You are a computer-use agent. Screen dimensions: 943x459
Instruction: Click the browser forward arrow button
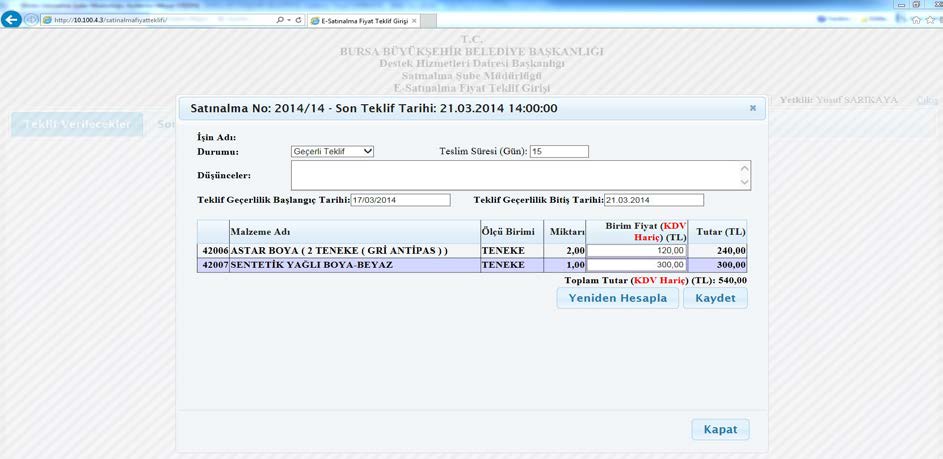tap(31, 20)
